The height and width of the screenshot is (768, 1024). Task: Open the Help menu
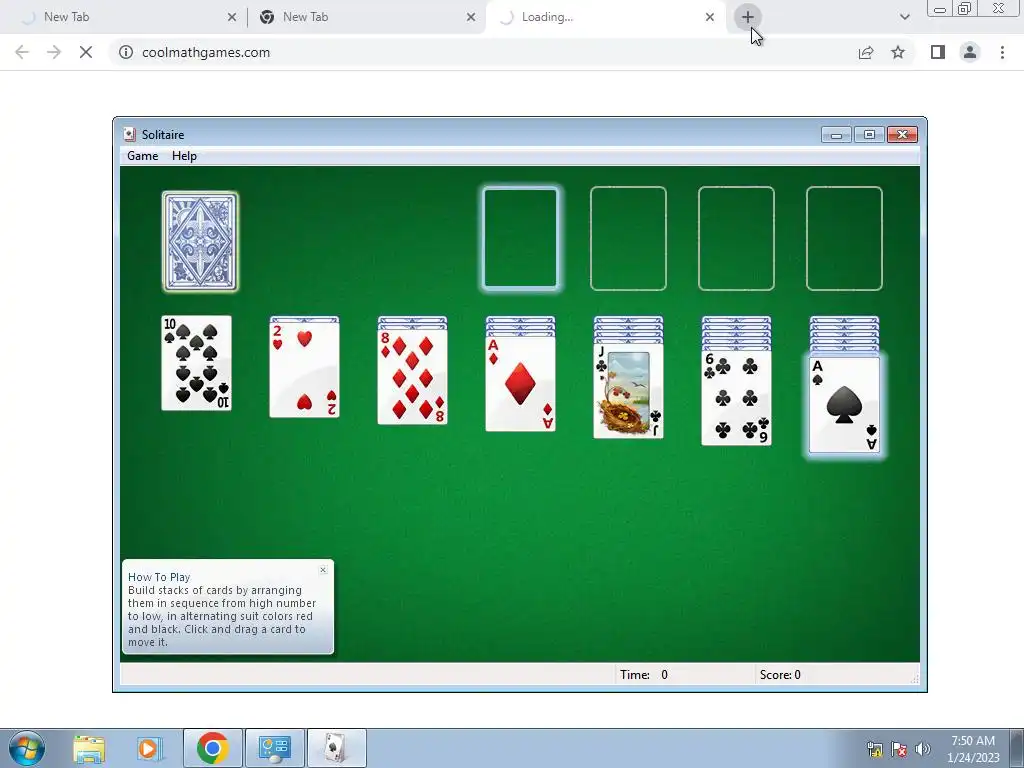[184, 156]
